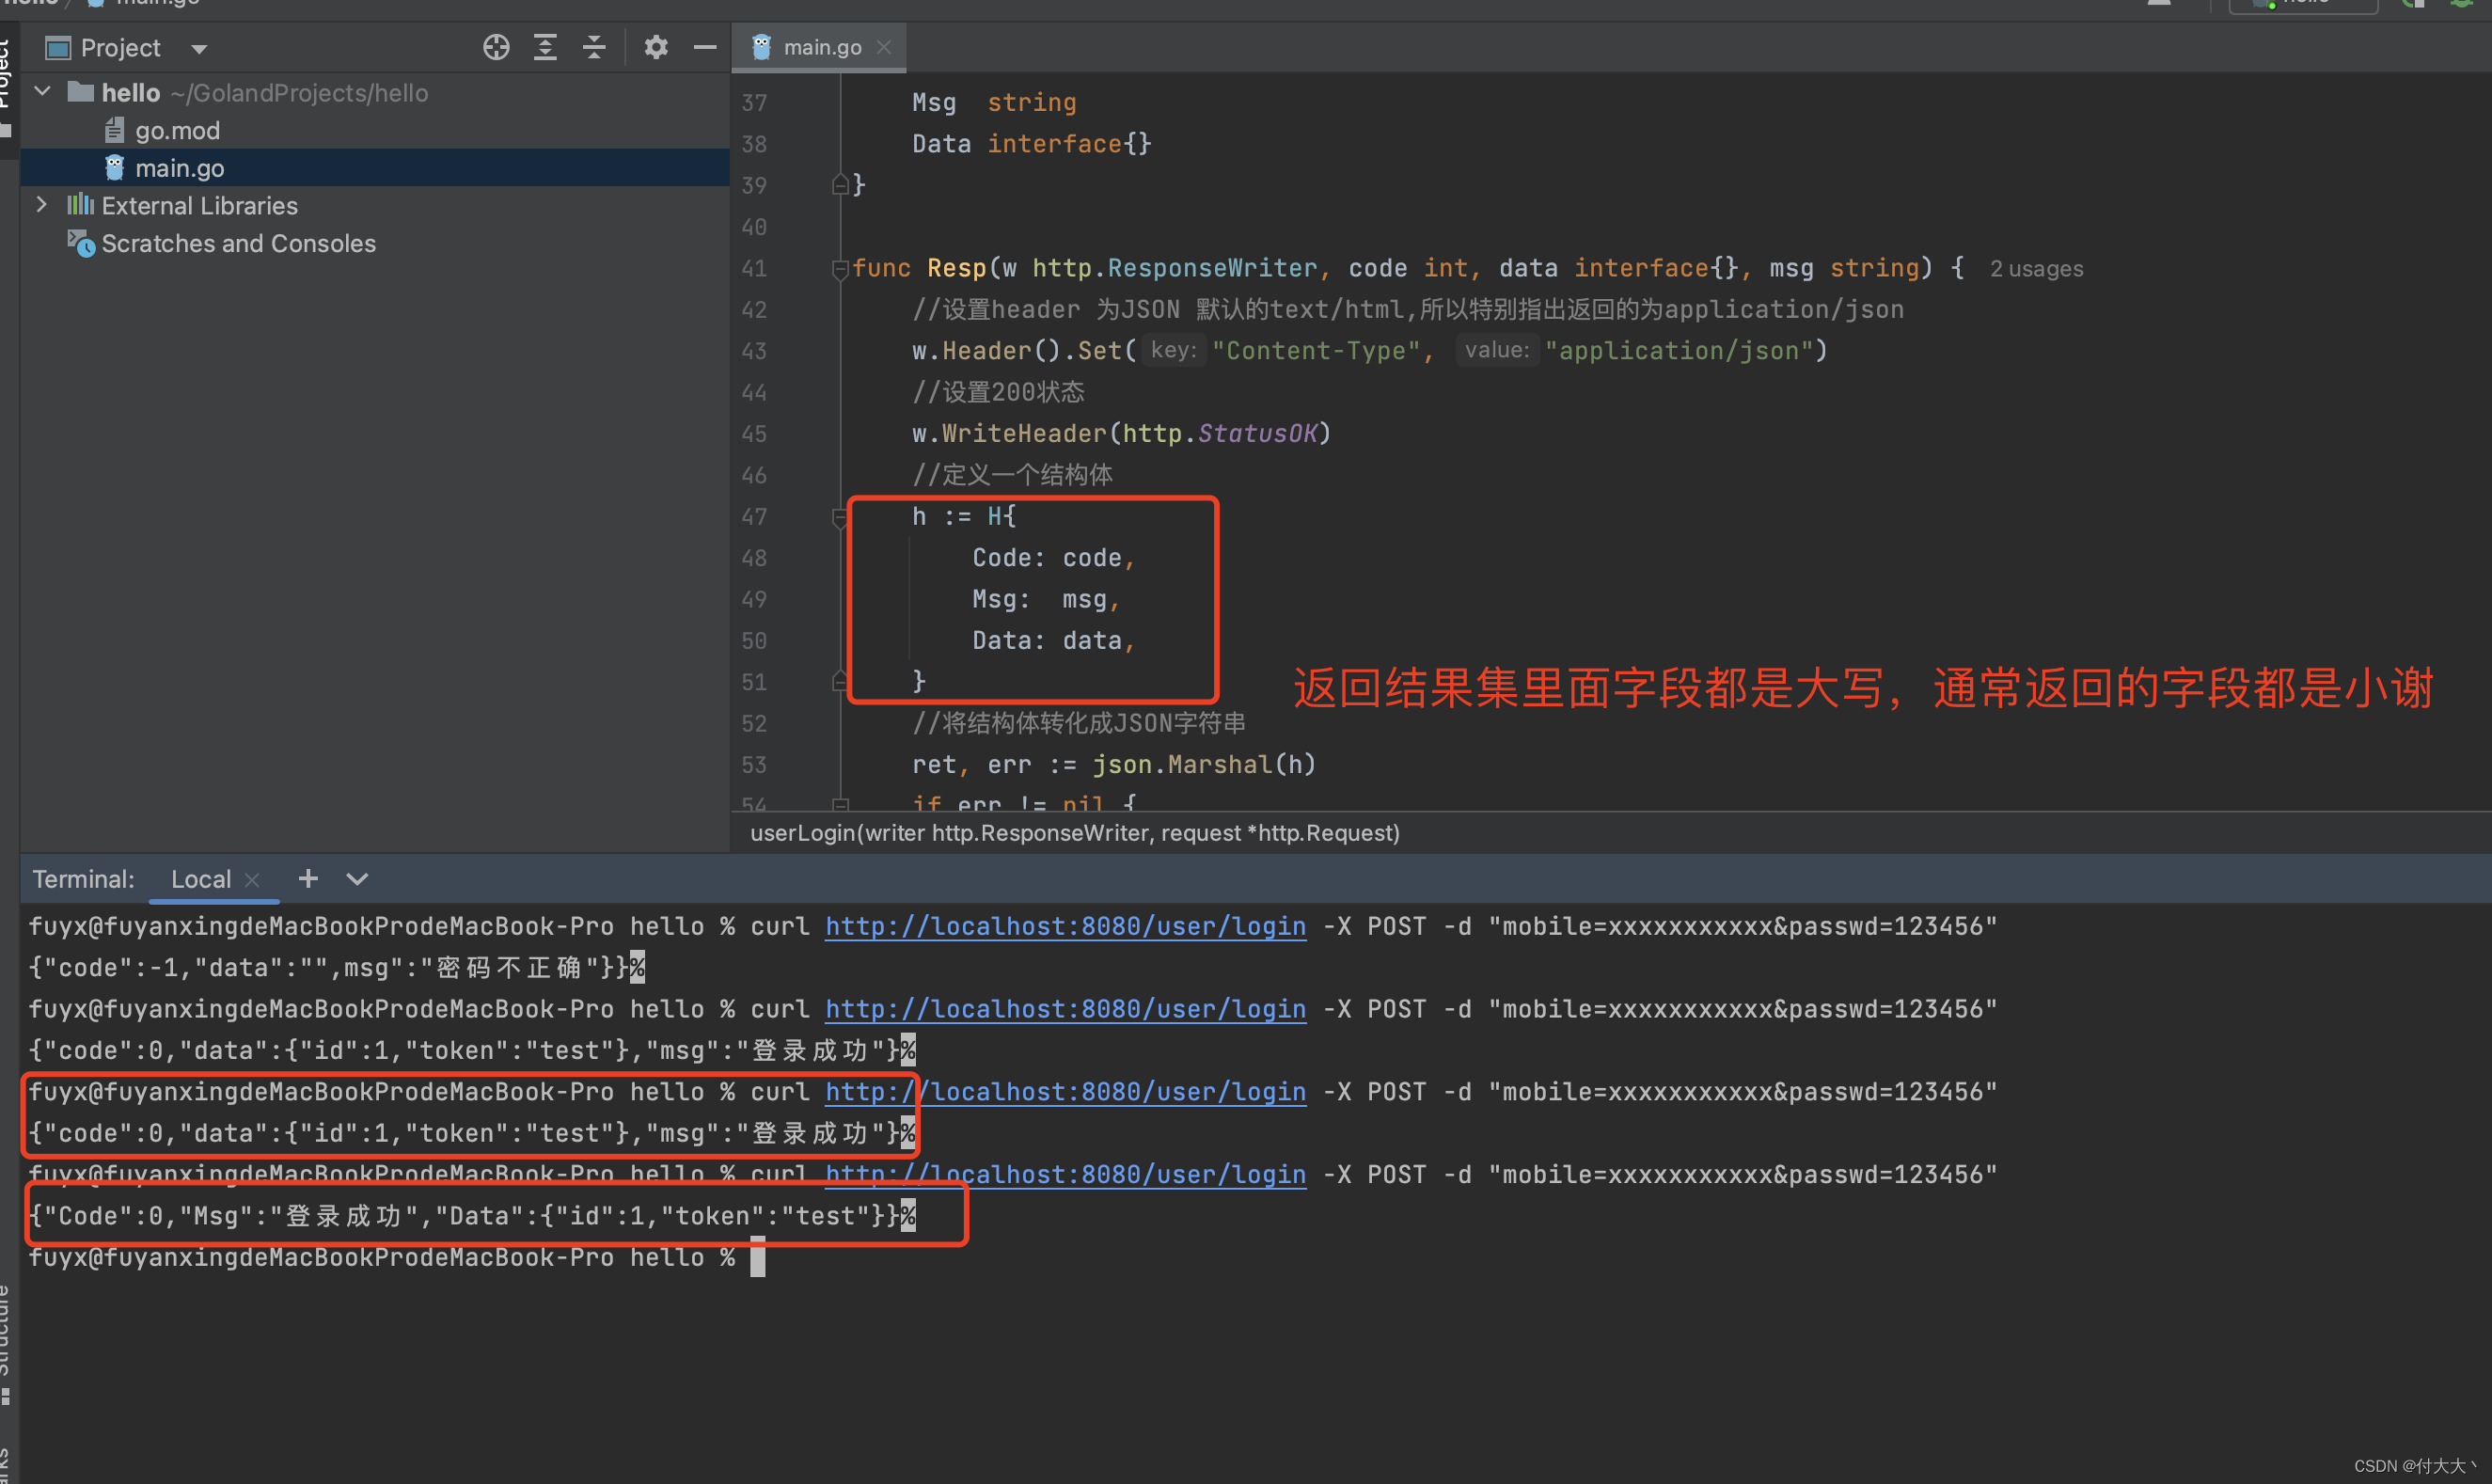
Task: Open go.mod in the project tree
Action: coord(177,130)
